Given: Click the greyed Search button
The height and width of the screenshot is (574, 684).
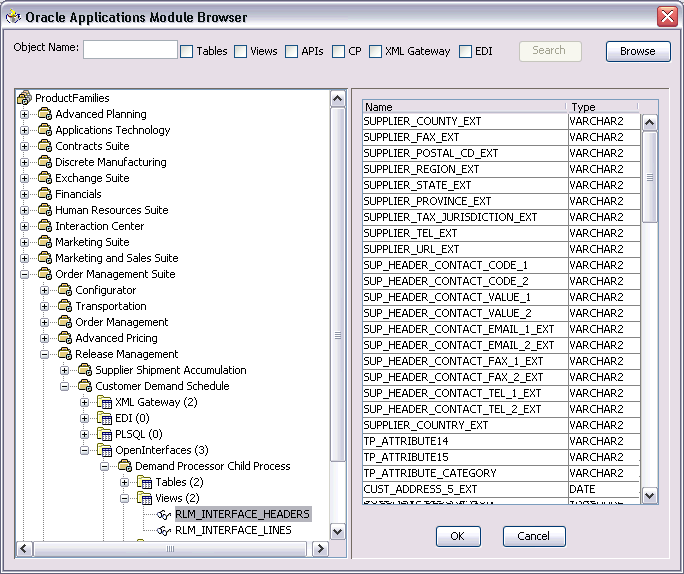Looking at the screenshot, I should (x=550, y=51).
